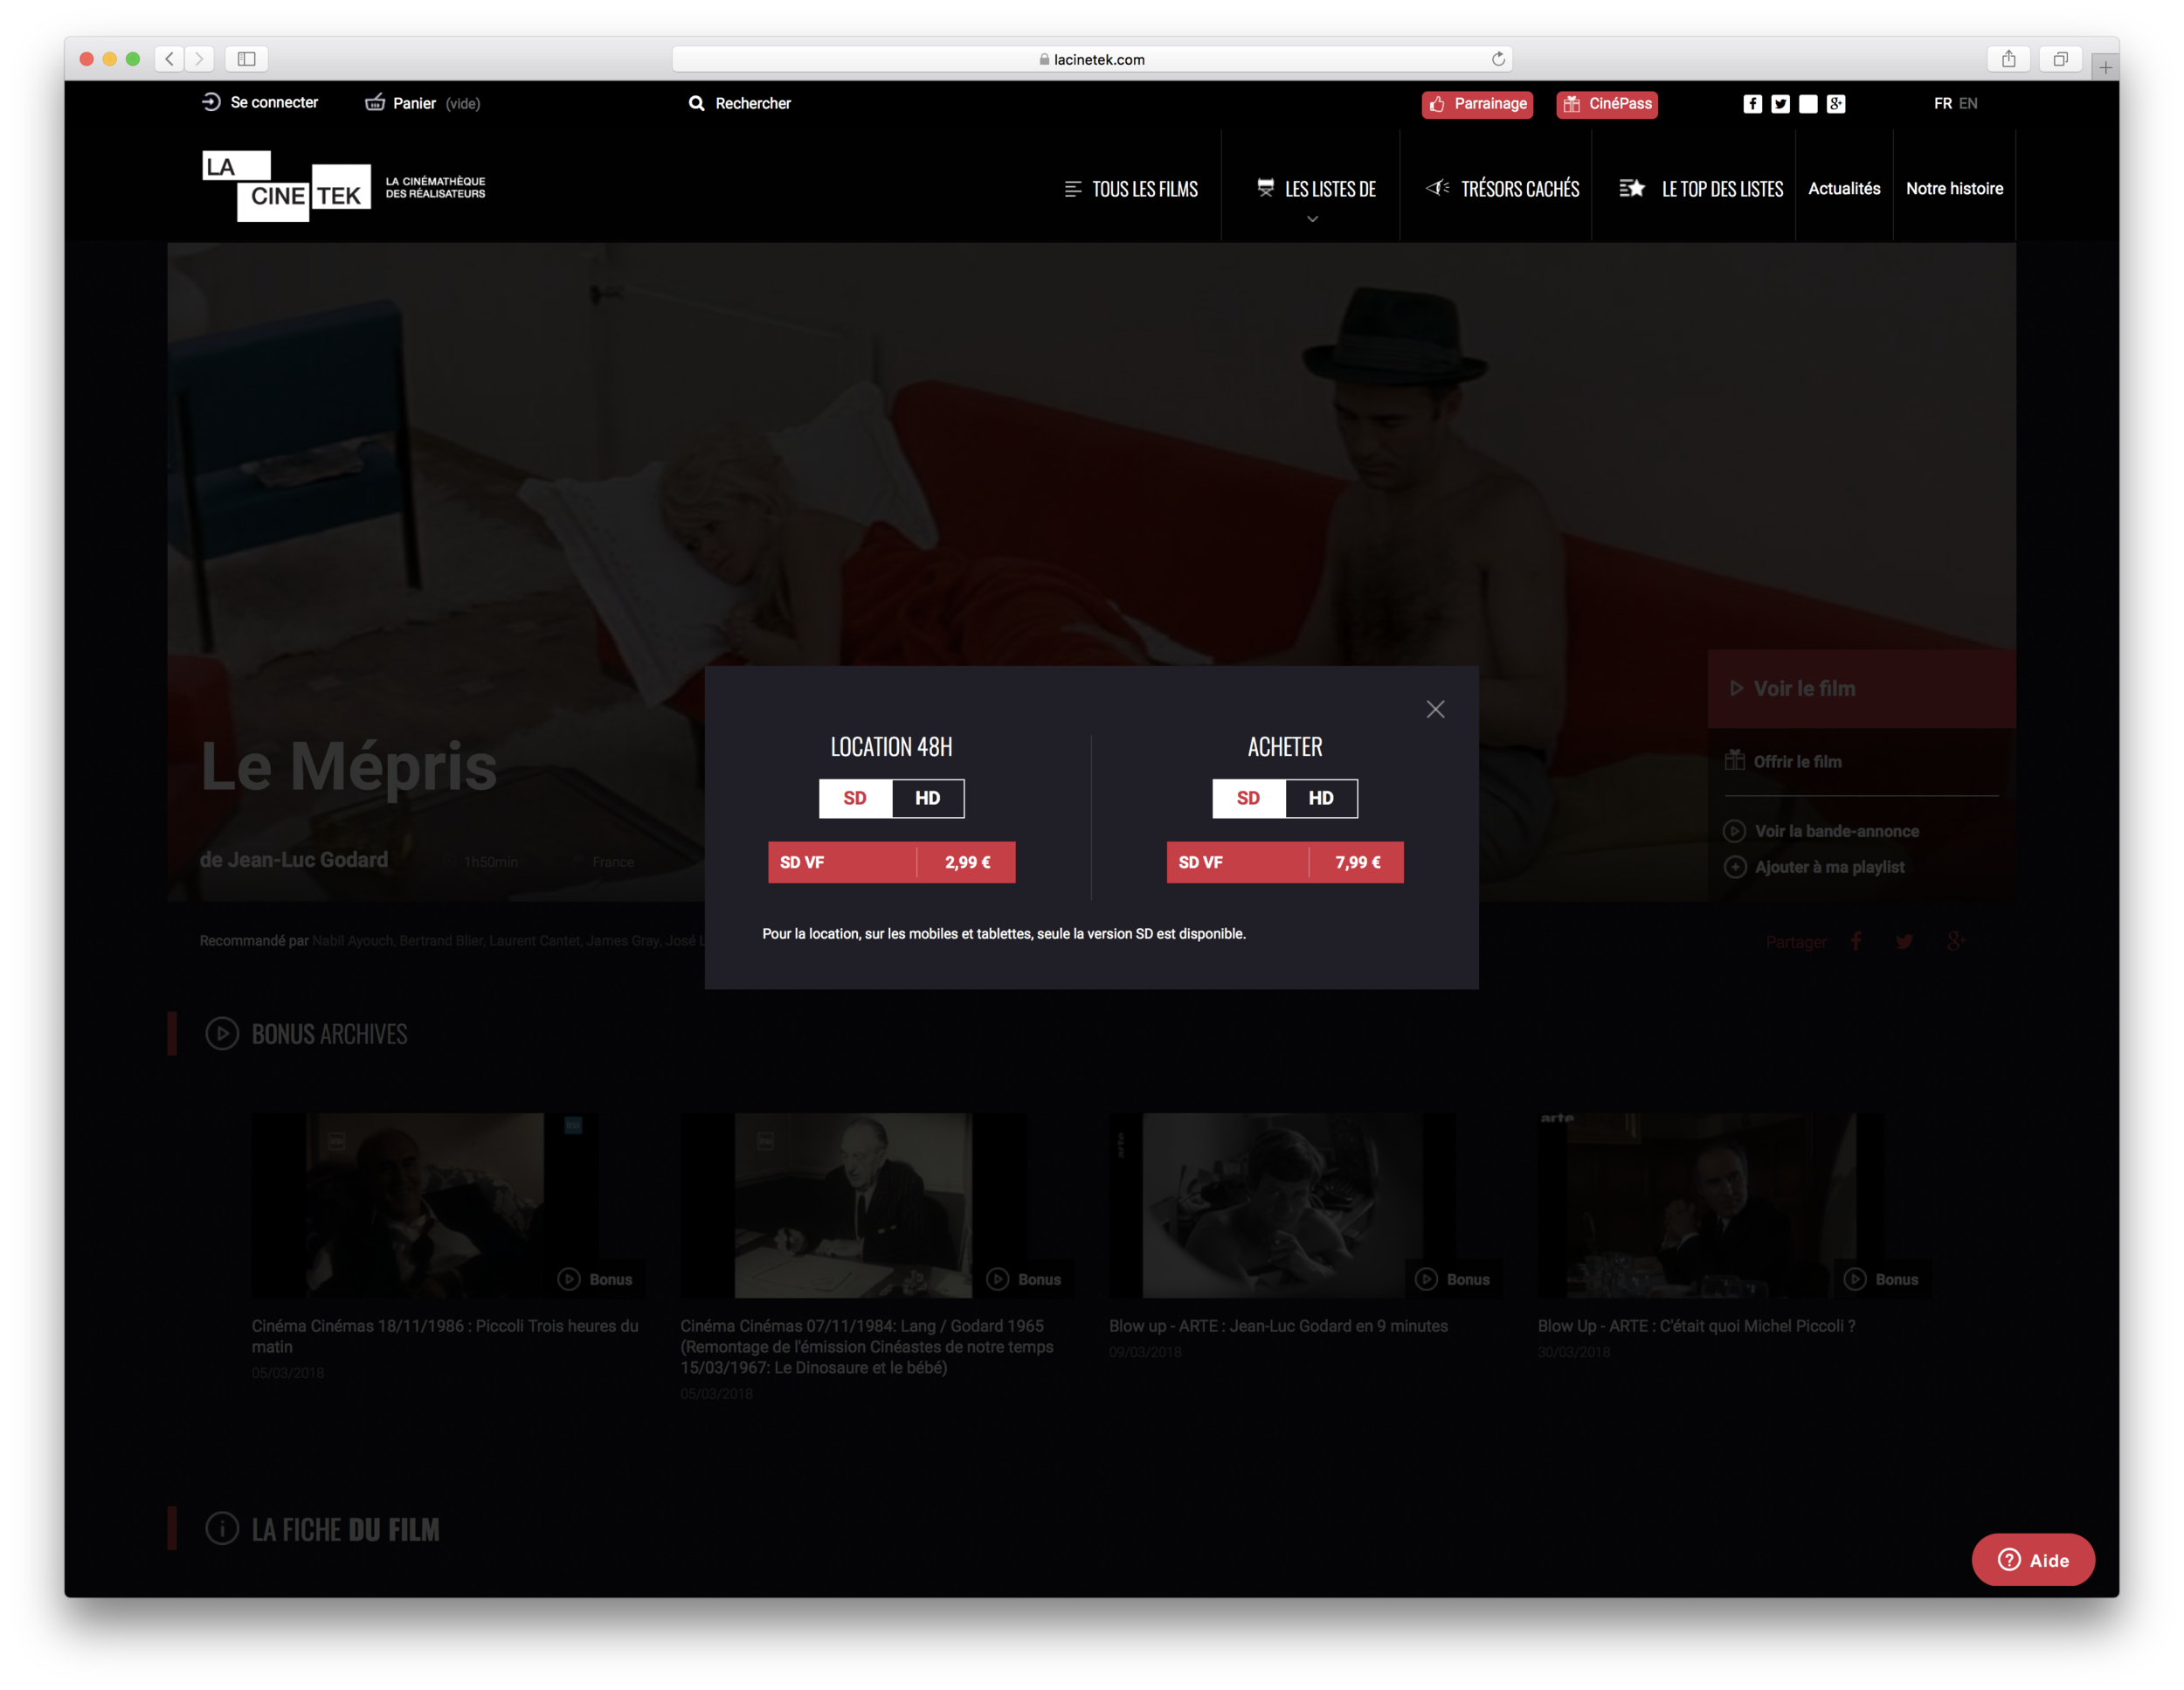Click director name Jean-Luc Godard

[308, 859]
